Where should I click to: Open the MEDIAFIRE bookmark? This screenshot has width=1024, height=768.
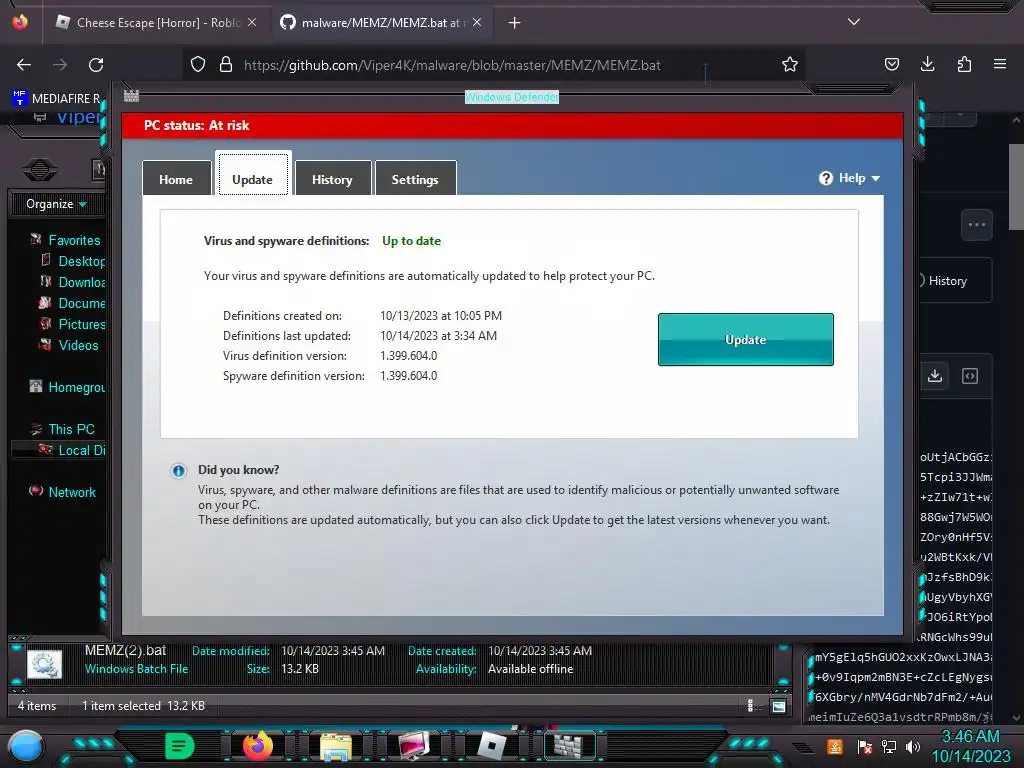[57, 98]
